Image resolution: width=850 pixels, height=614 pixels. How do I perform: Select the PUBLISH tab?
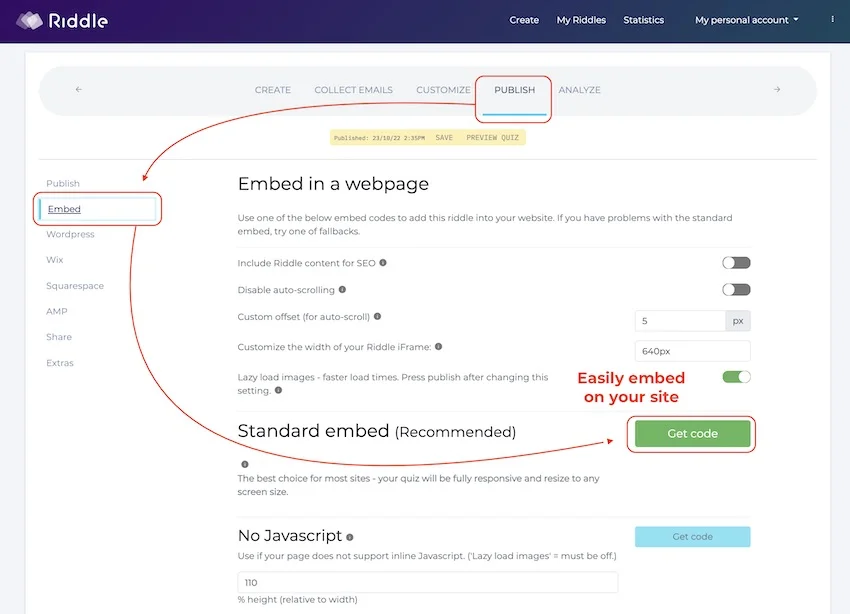tap(514, 90)
